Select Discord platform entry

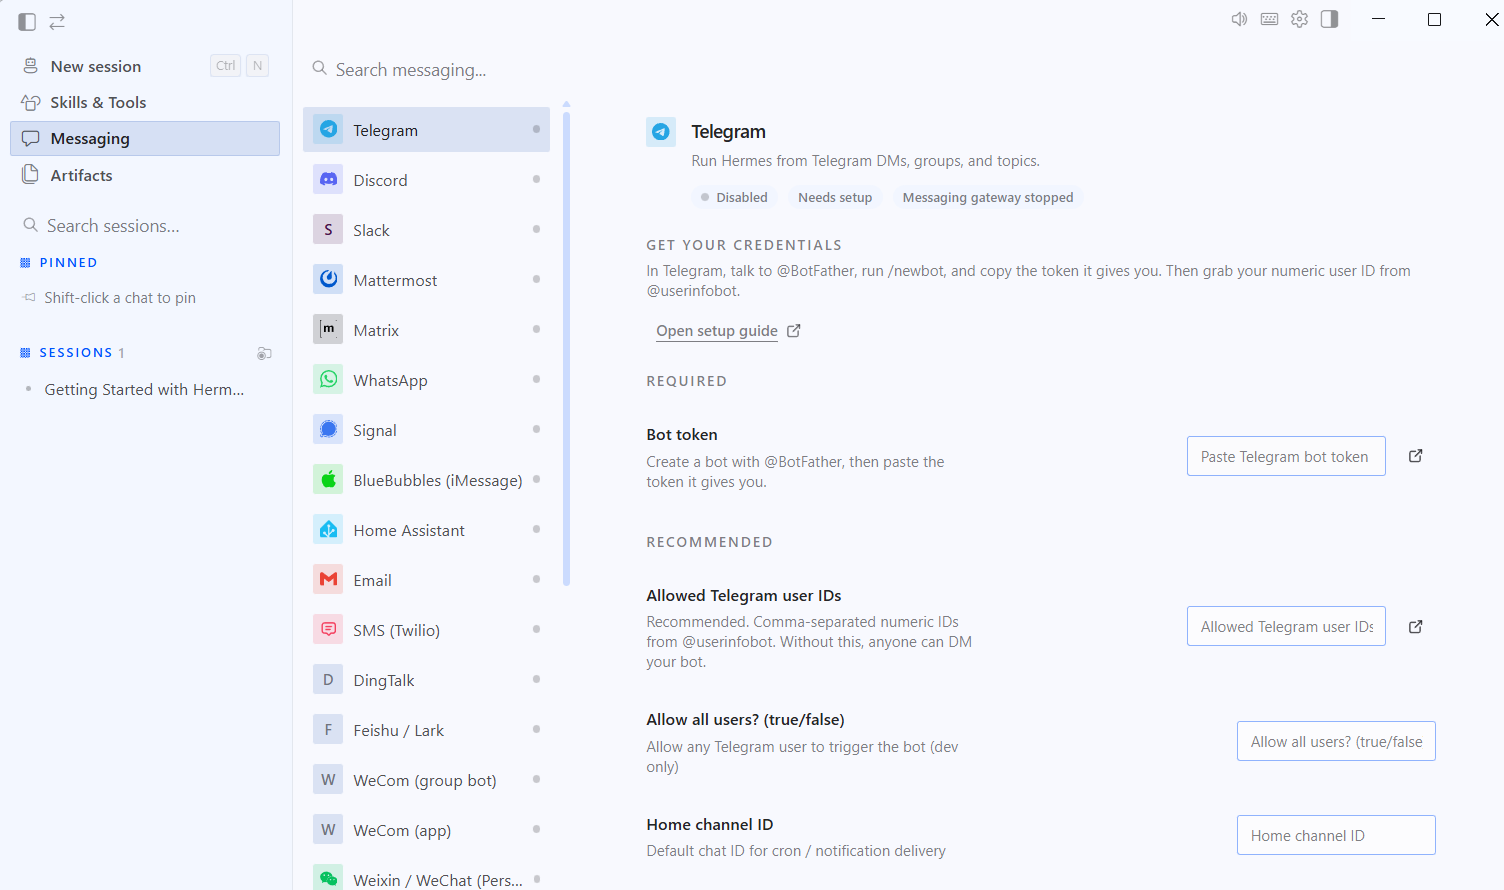pos(426,180)
